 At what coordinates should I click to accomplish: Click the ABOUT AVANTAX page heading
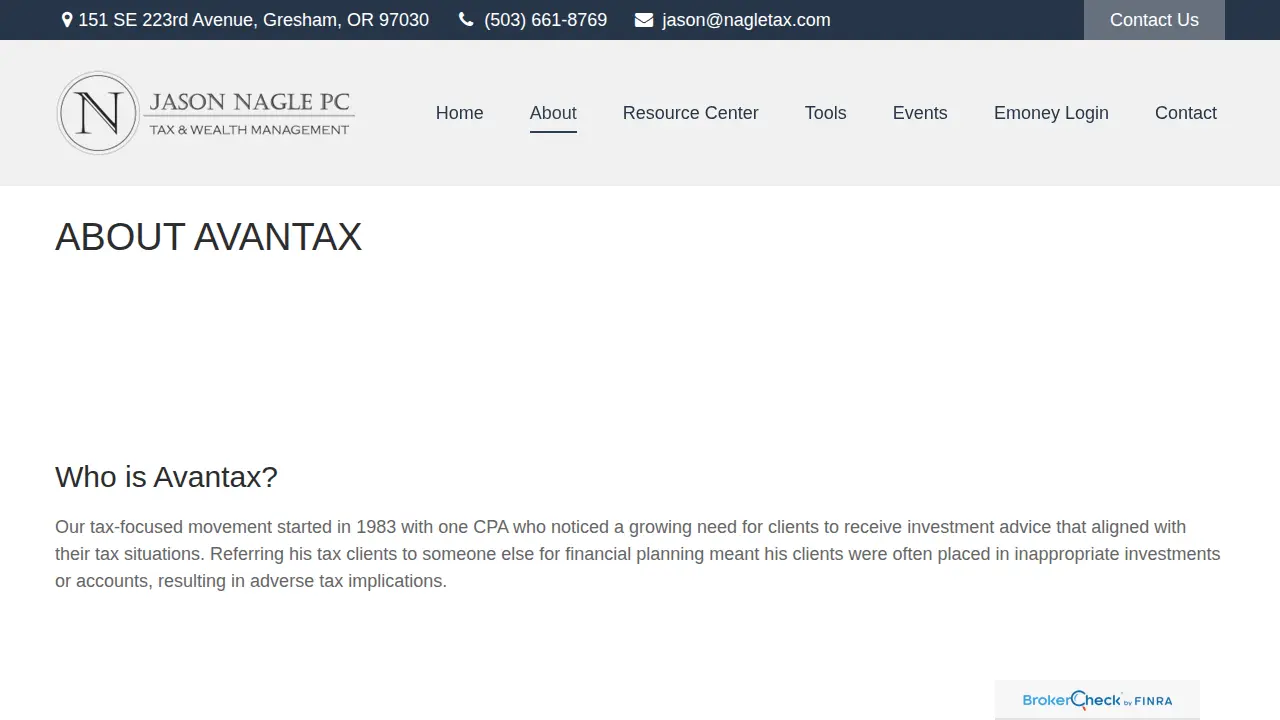[x=208, y=237]
